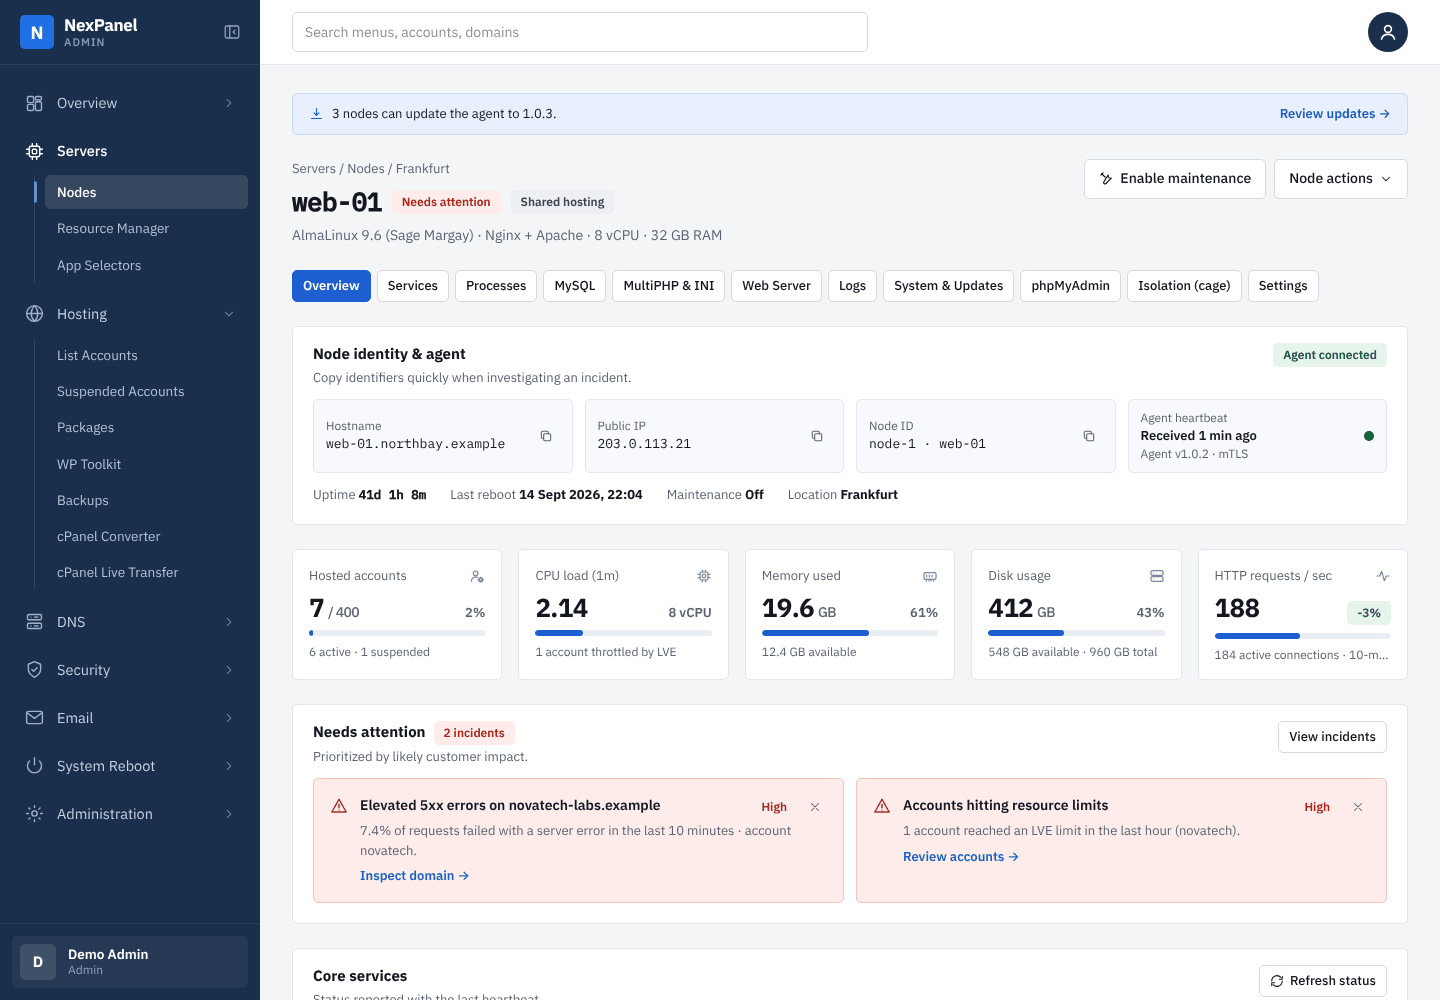Screen dimensions: 1440x1000
Task: Switch to the Logs tab
Action: pyautogui.click(x=853, y=286)
